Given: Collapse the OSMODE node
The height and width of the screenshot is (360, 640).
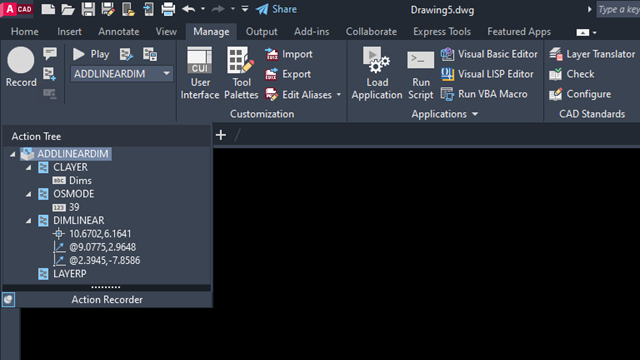Looking at the screenshot, I should (x=29, y=194).
